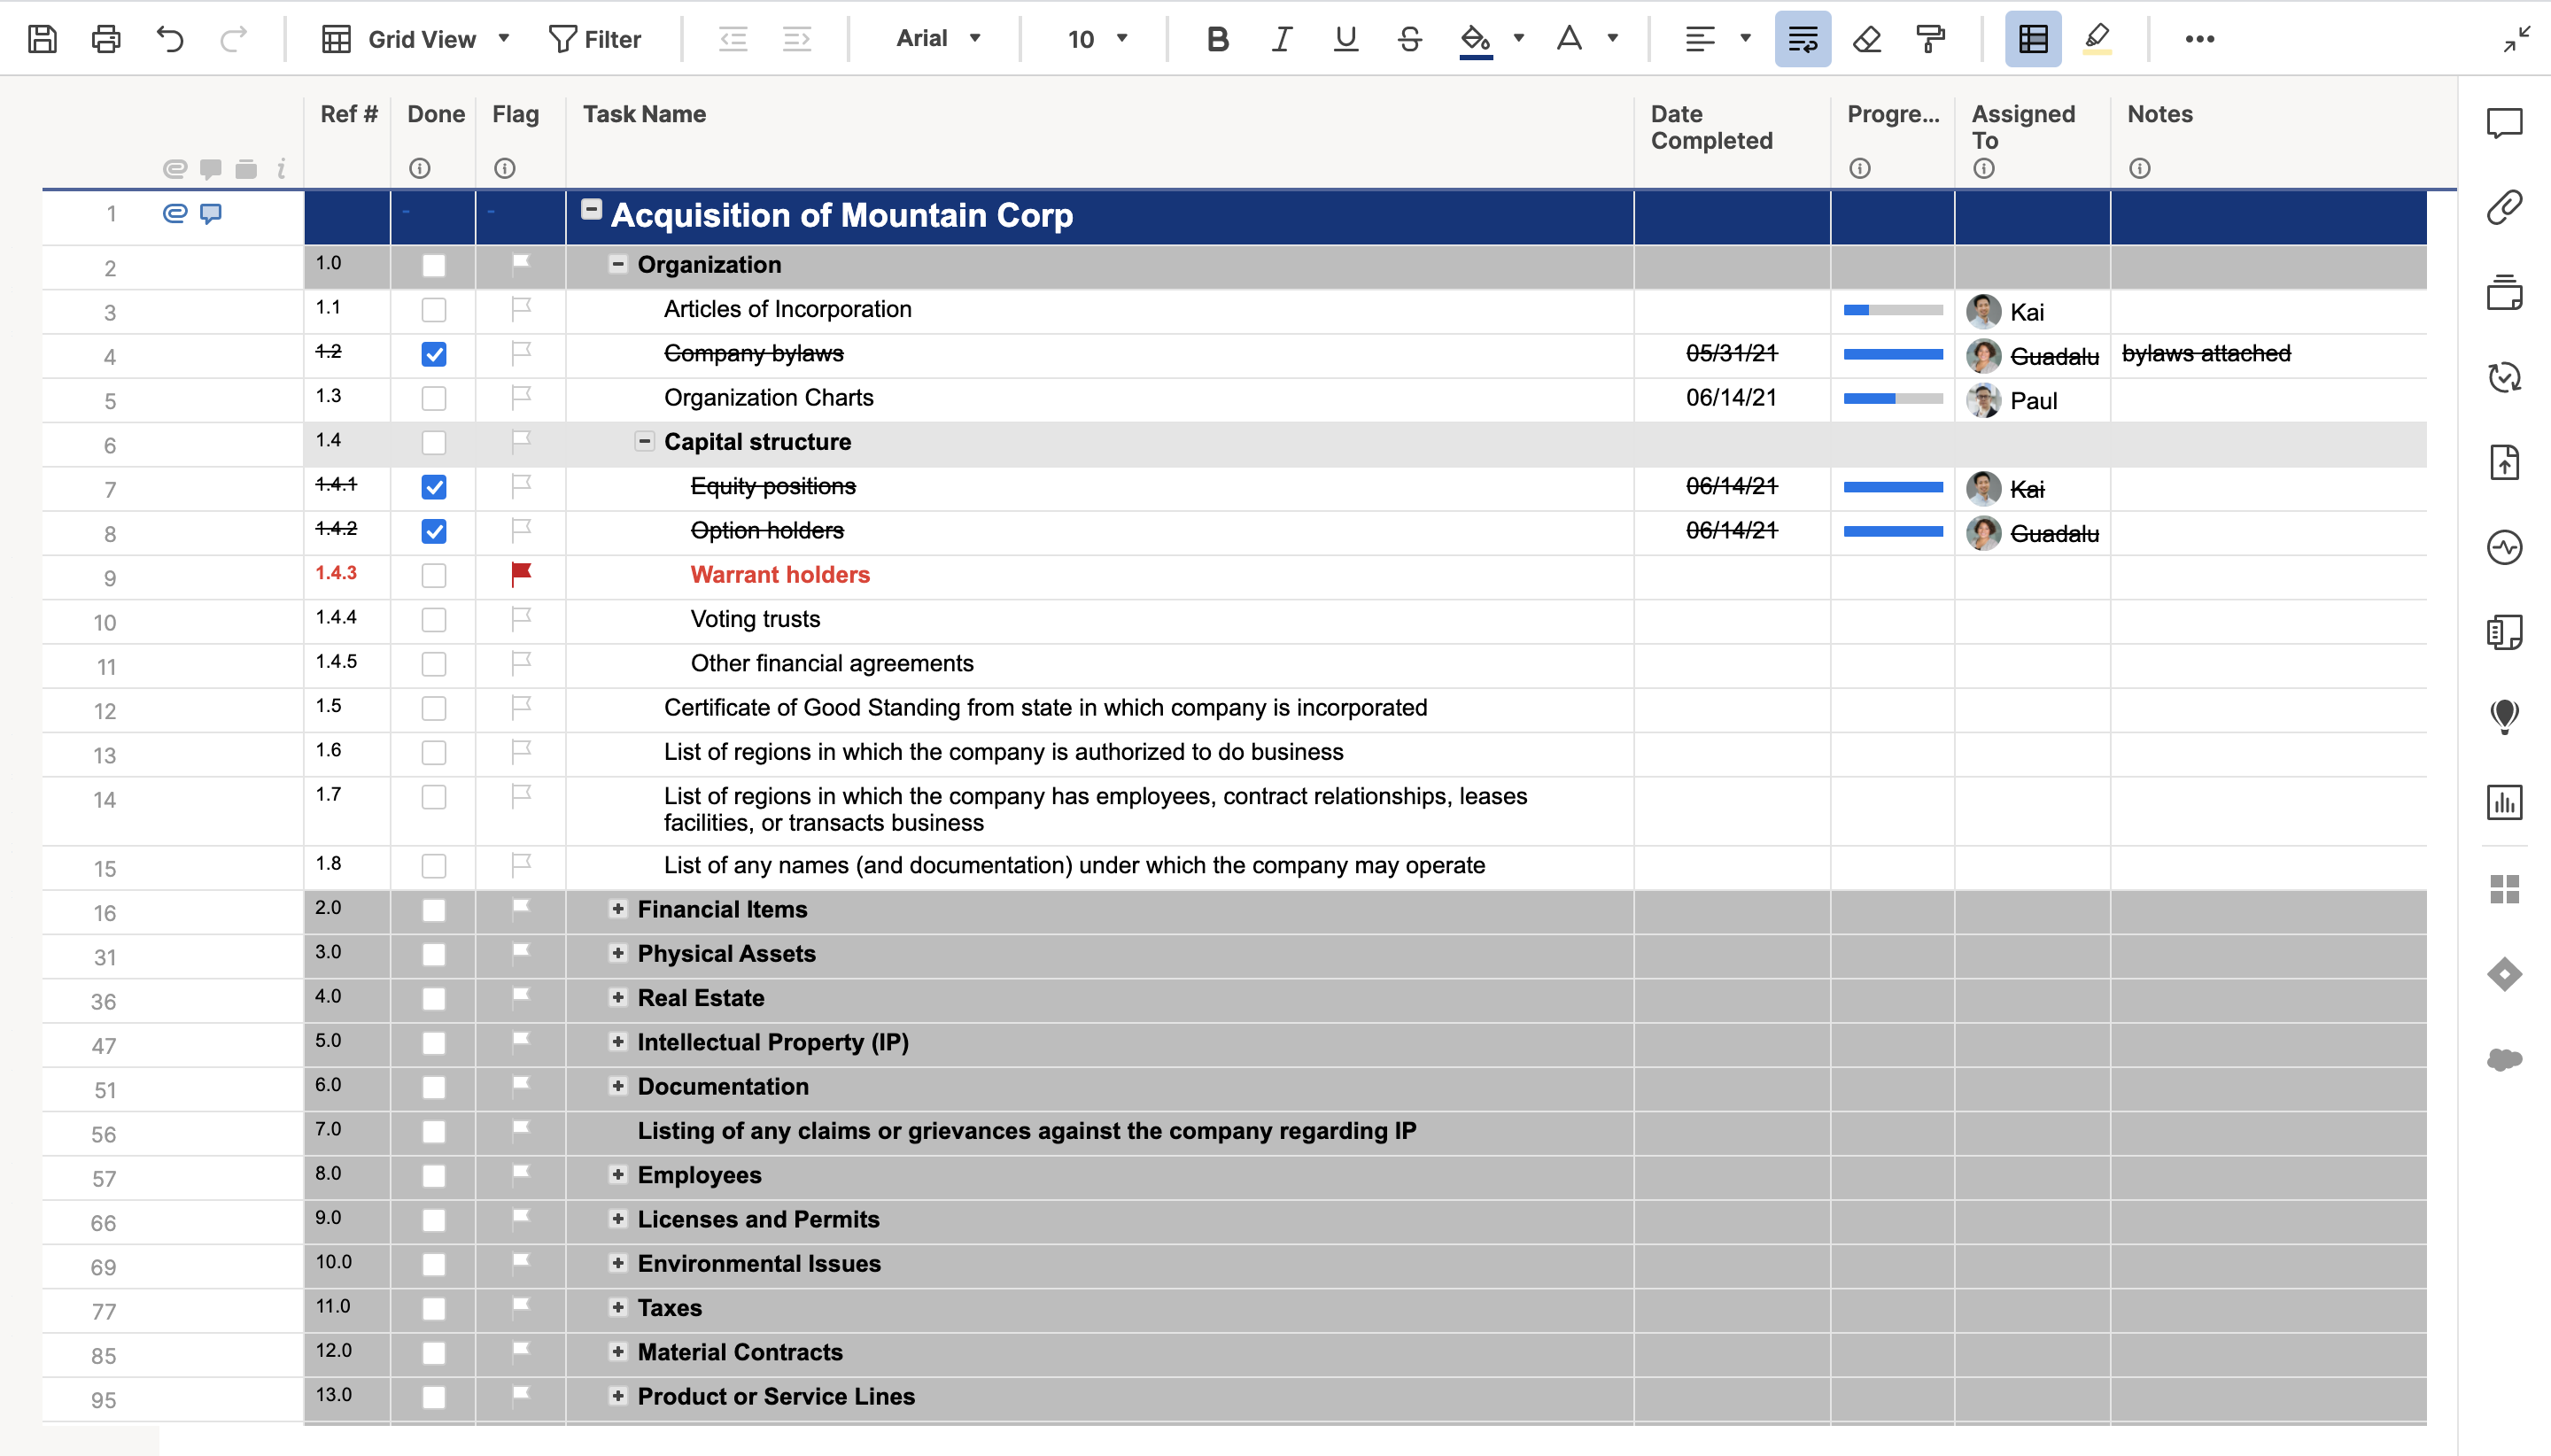Apply strikethrough formatting
The image size is (2551, 1456).
click(1410, 39)
